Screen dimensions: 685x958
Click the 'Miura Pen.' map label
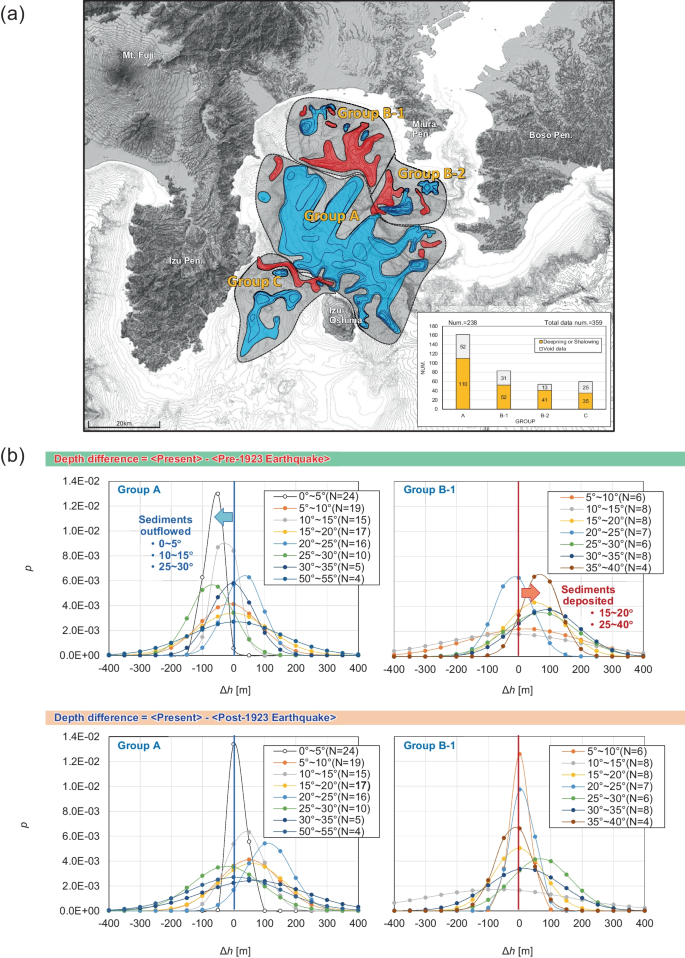[423, 128]
